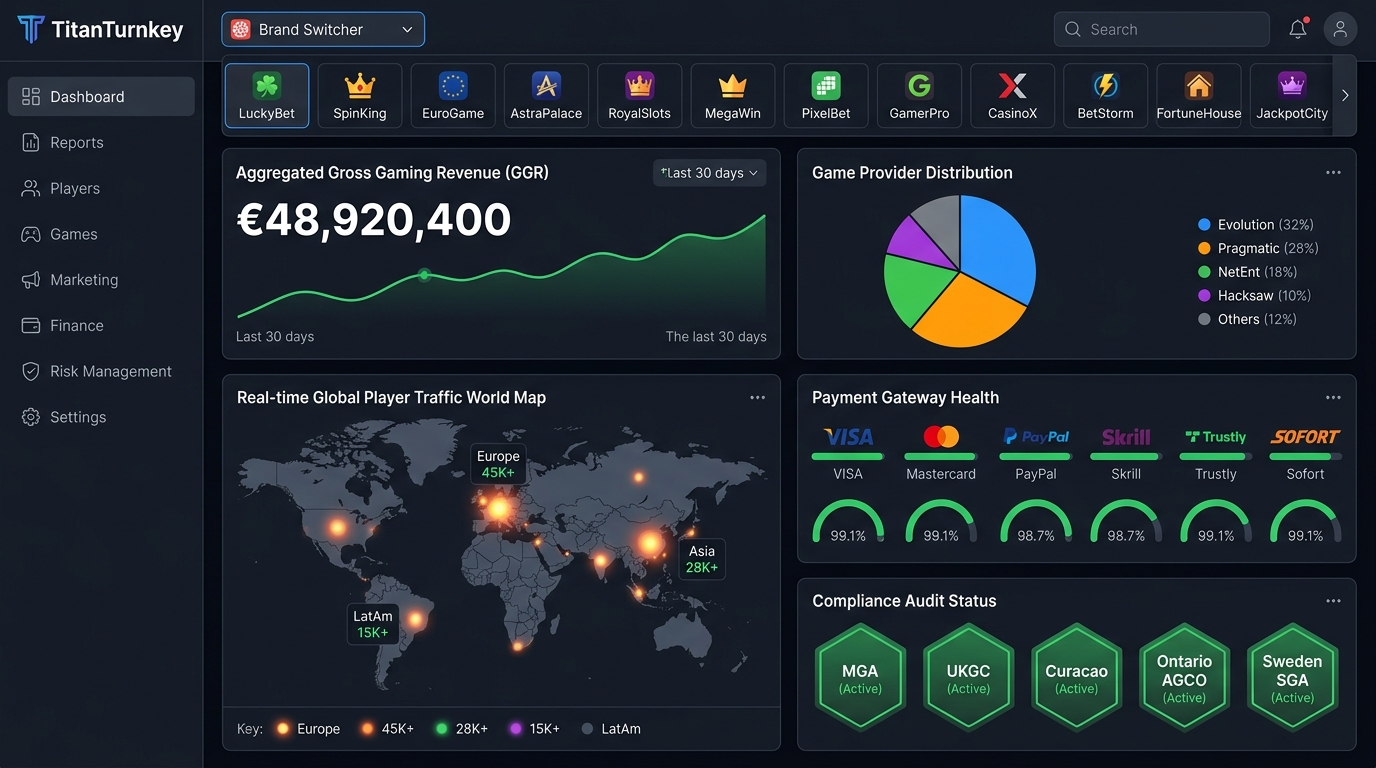The height and width of the screenshot is (768, 1376).
Task: Open Games in the sidebar
Action: point(101,234)
